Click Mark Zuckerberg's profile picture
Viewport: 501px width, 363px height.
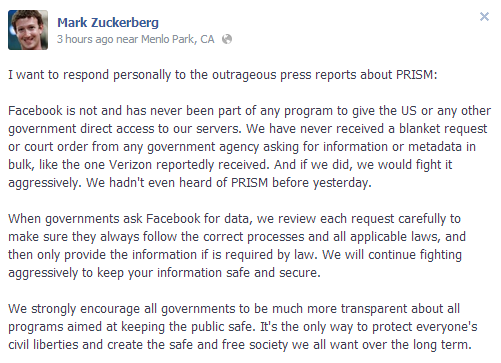tap(28, 30)
